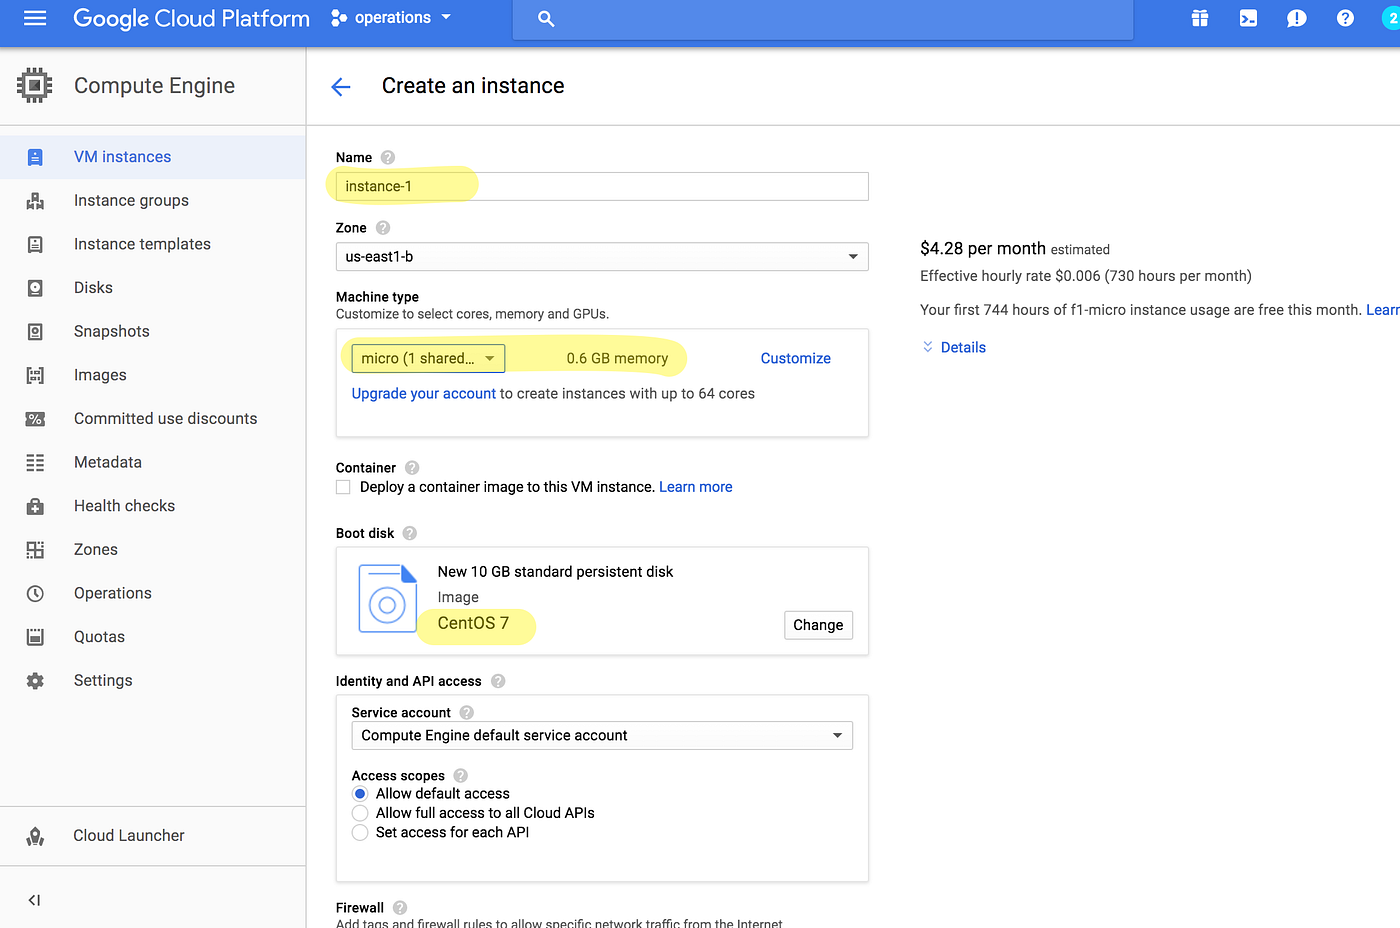1400x928 pixels.
Task: Click the Compute Engine chip icon
Action: (x=35, y=86)
